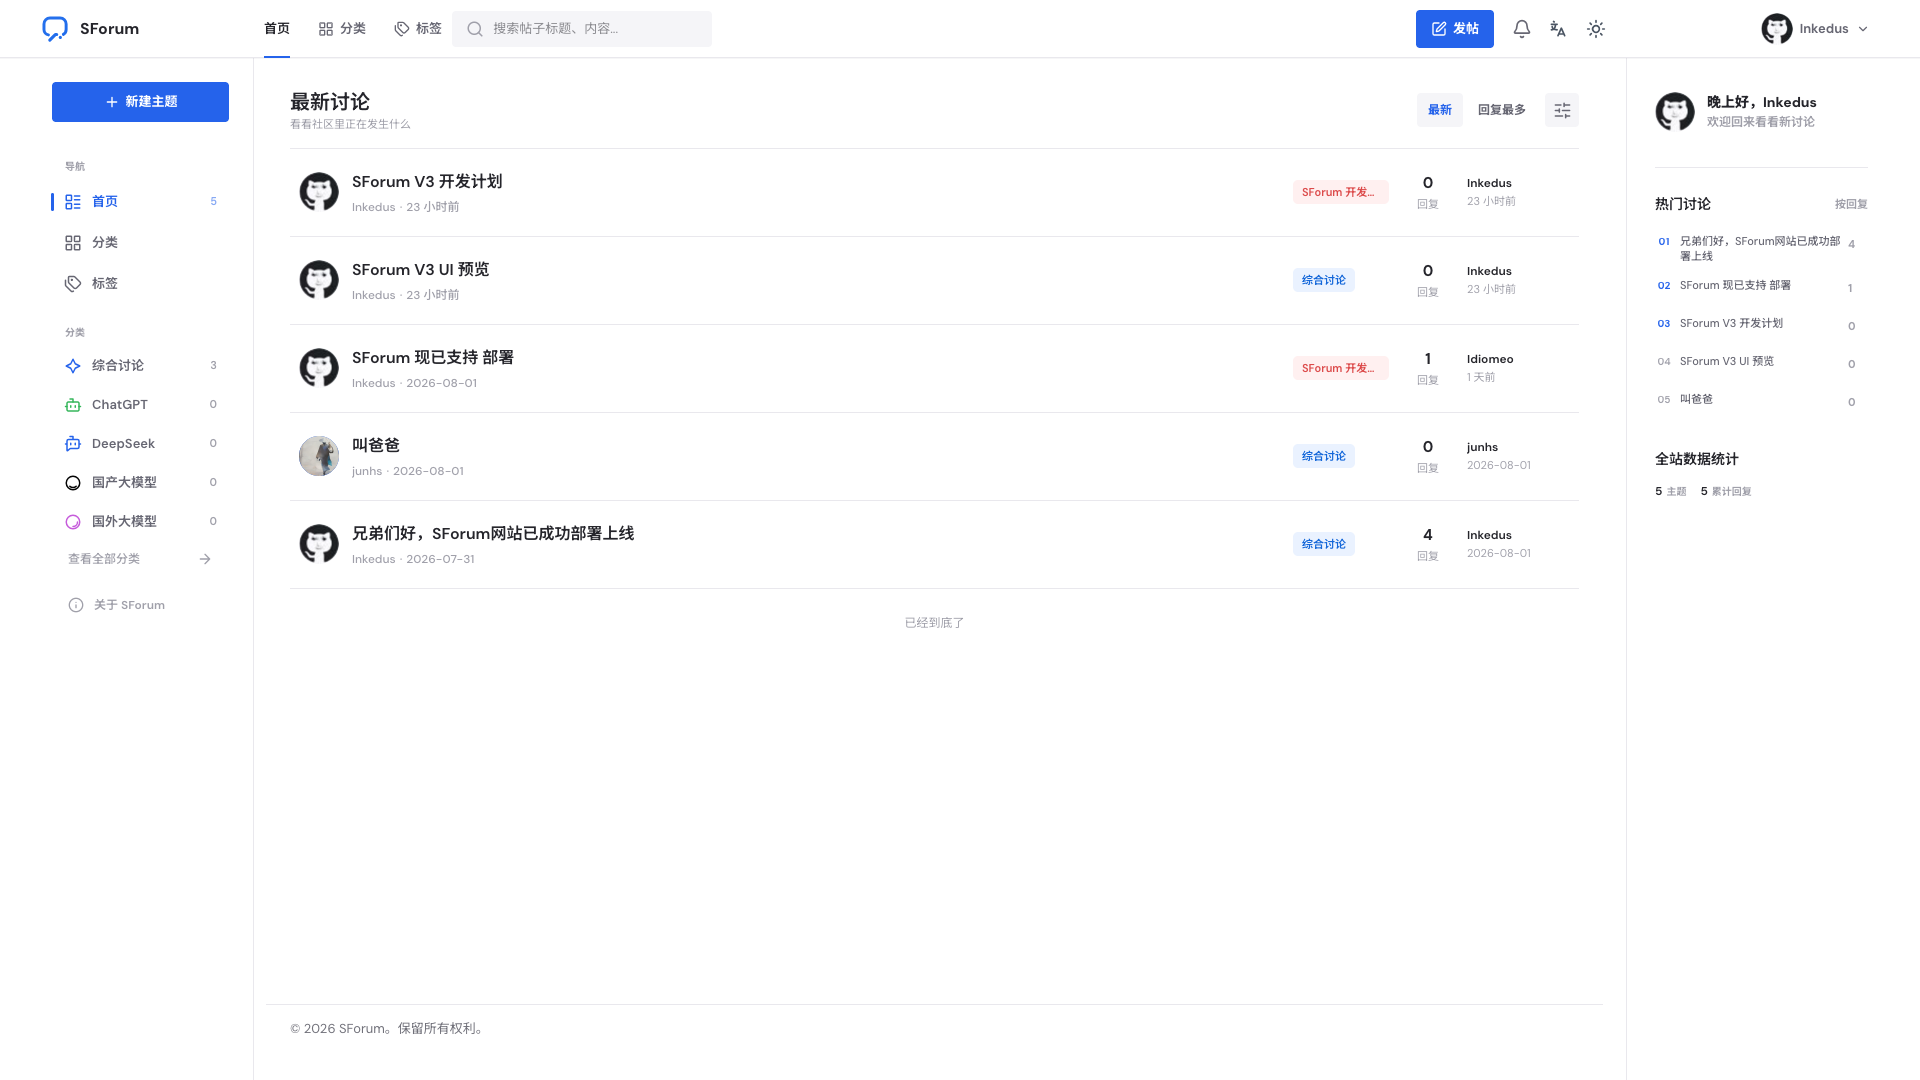Open the post SForum V3 开发计划
Viewport: 1920px width, 1080px height.
coord(427,182)
